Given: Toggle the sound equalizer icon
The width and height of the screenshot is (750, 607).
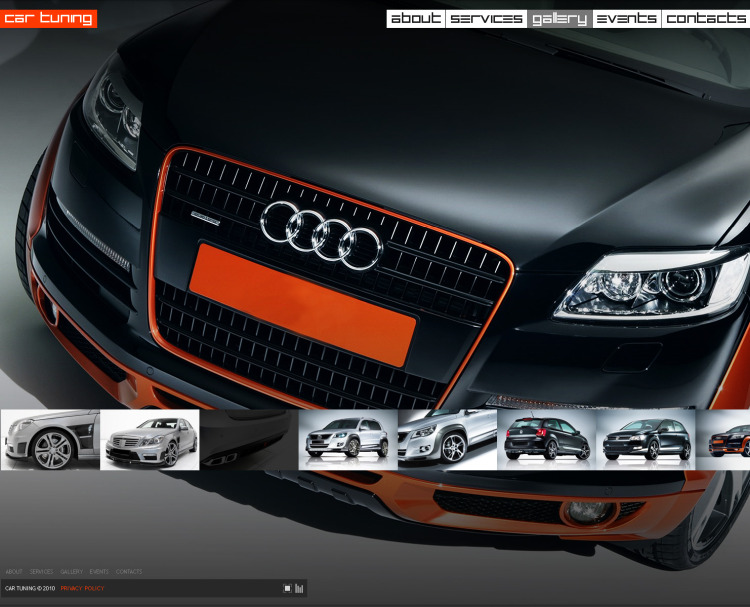Looking at the screenshot, I should coord(299,588).
